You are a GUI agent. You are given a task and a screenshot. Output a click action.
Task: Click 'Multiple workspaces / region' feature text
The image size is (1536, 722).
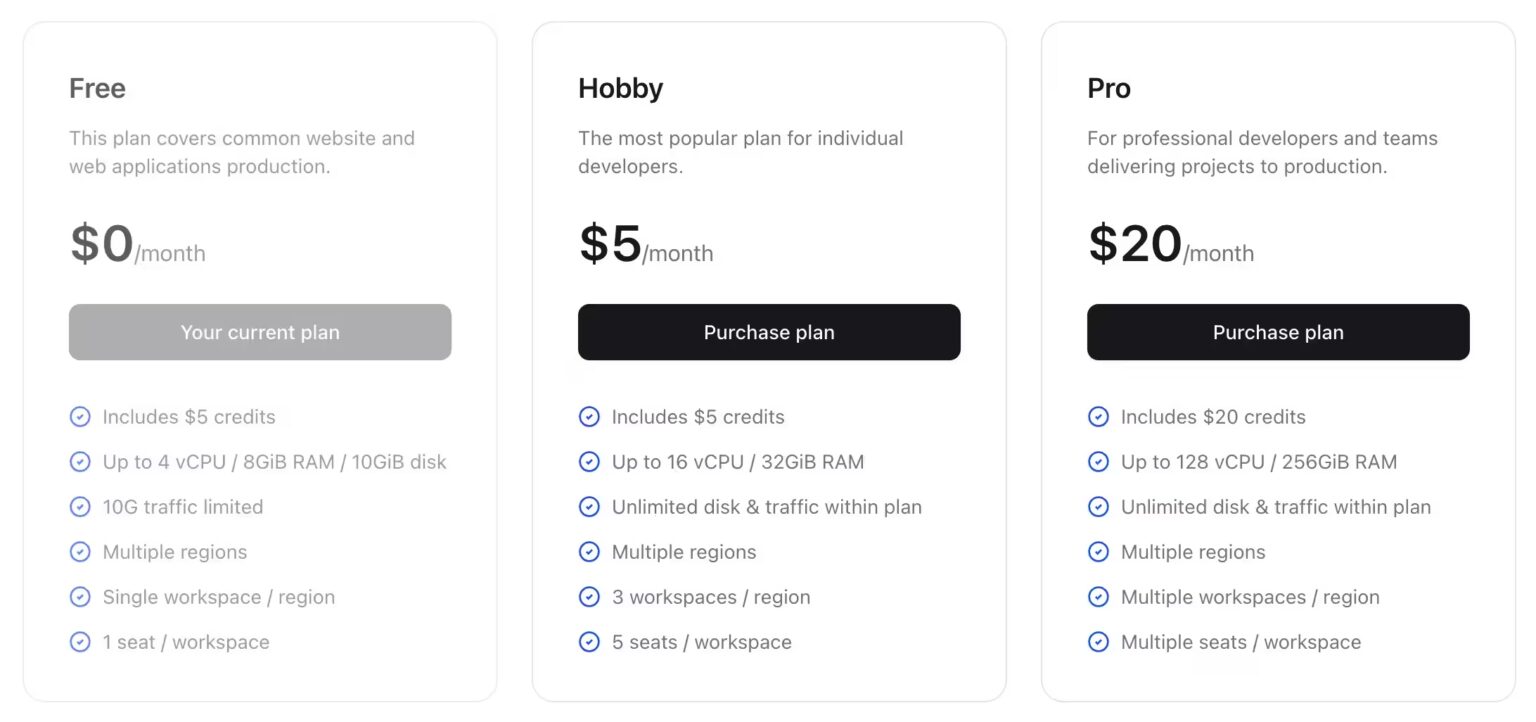pos(1249,597)
